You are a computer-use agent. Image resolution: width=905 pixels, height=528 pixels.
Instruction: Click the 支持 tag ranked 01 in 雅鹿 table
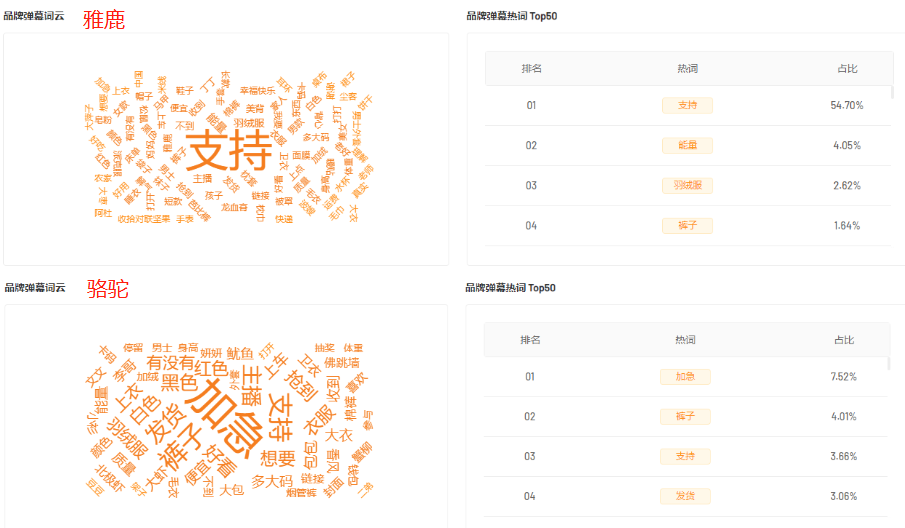point(687,106)
